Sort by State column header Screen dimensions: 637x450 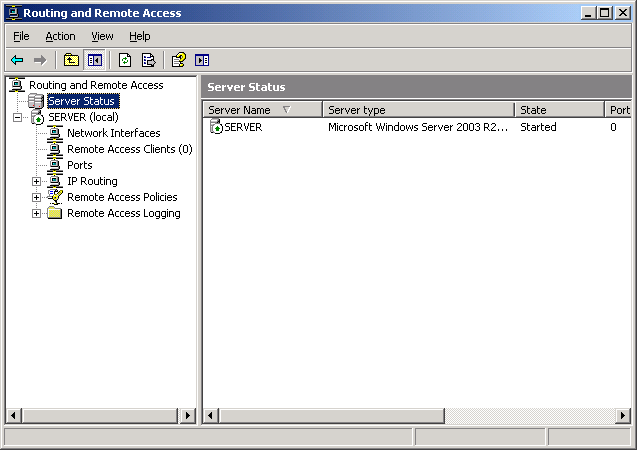(x=559, y=110)
